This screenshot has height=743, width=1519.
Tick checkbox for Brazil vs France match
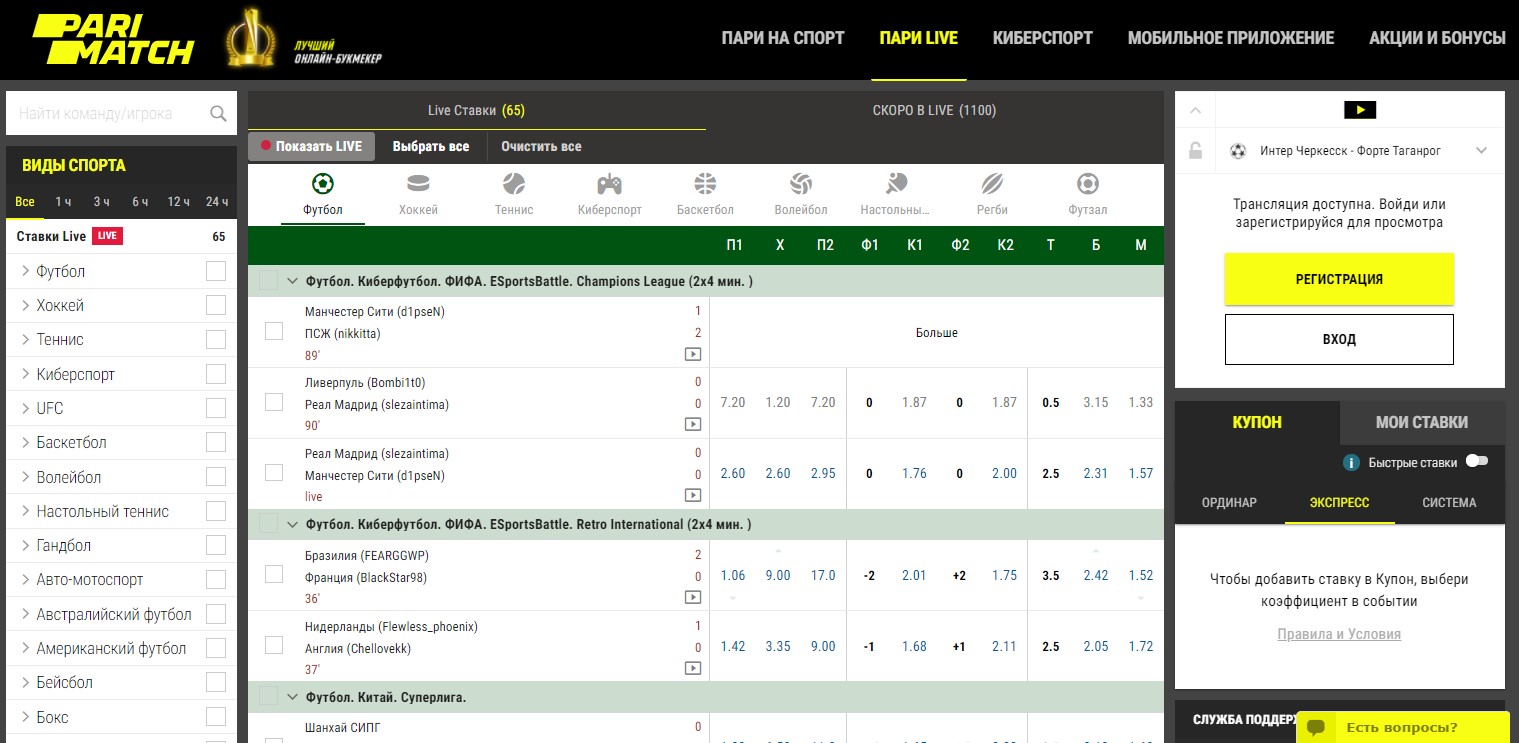click(274, 574)
